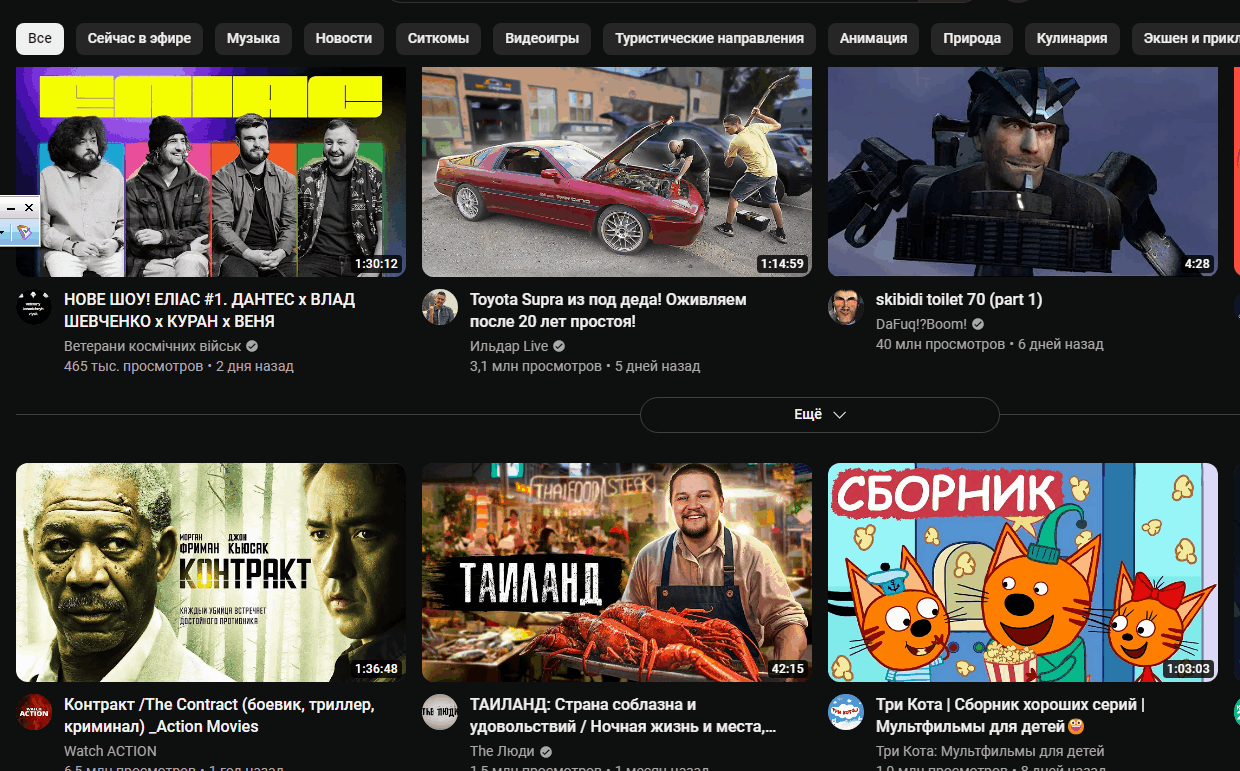Click the 1:03:03 duration badge
Screen dimensions: 1240x771
1188,669
